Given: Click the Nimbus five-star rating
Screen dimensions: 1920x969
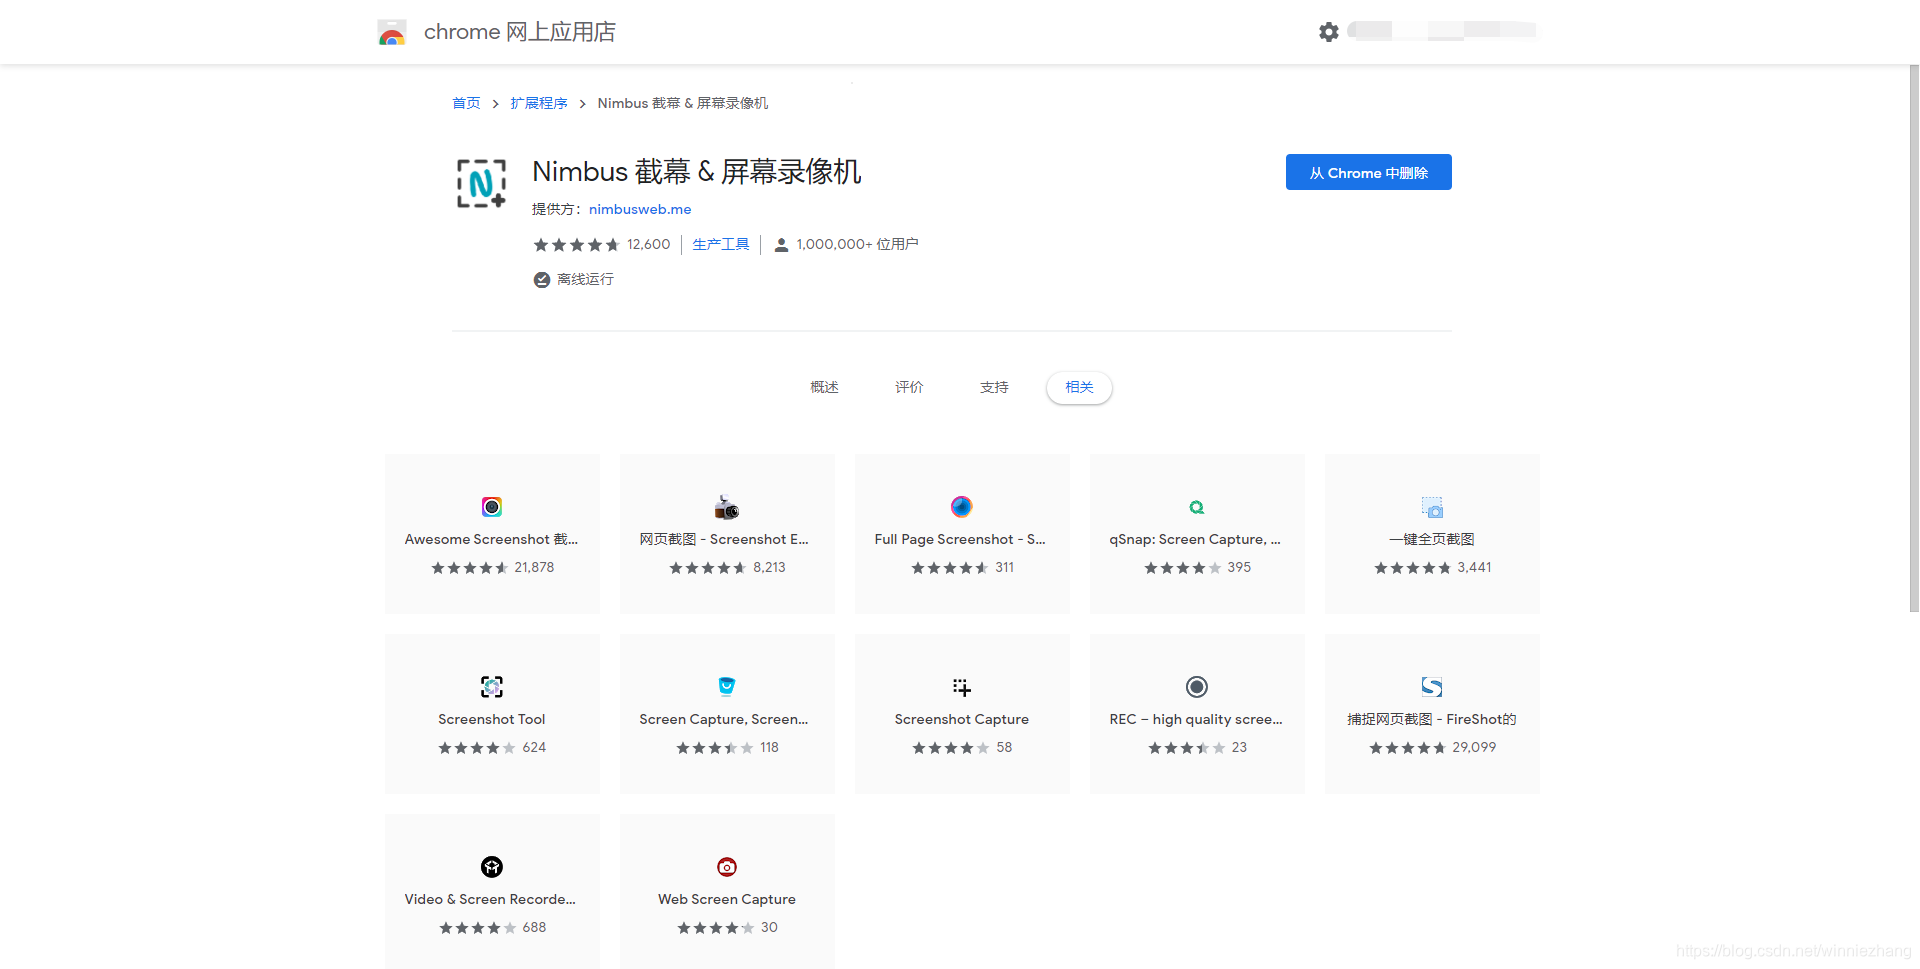Looking at the screenshot, I should point(576,245).
